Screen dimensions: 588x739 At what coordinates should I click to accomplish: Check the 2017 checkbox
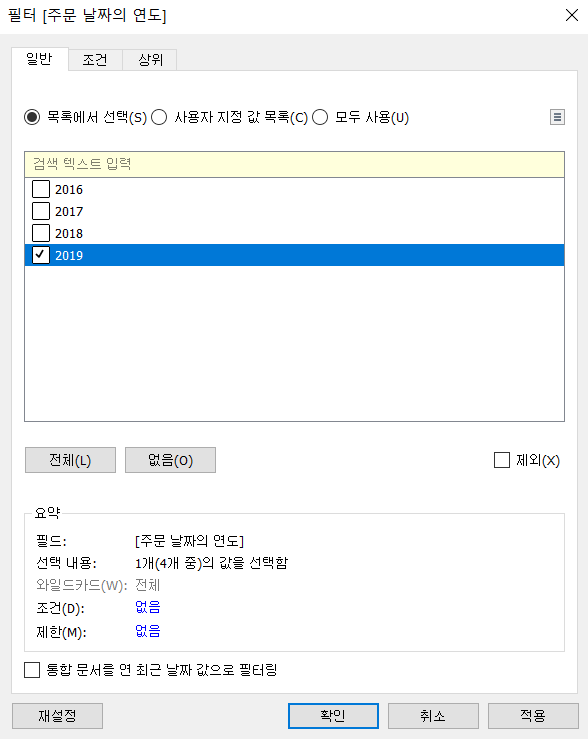coord(41,211)
